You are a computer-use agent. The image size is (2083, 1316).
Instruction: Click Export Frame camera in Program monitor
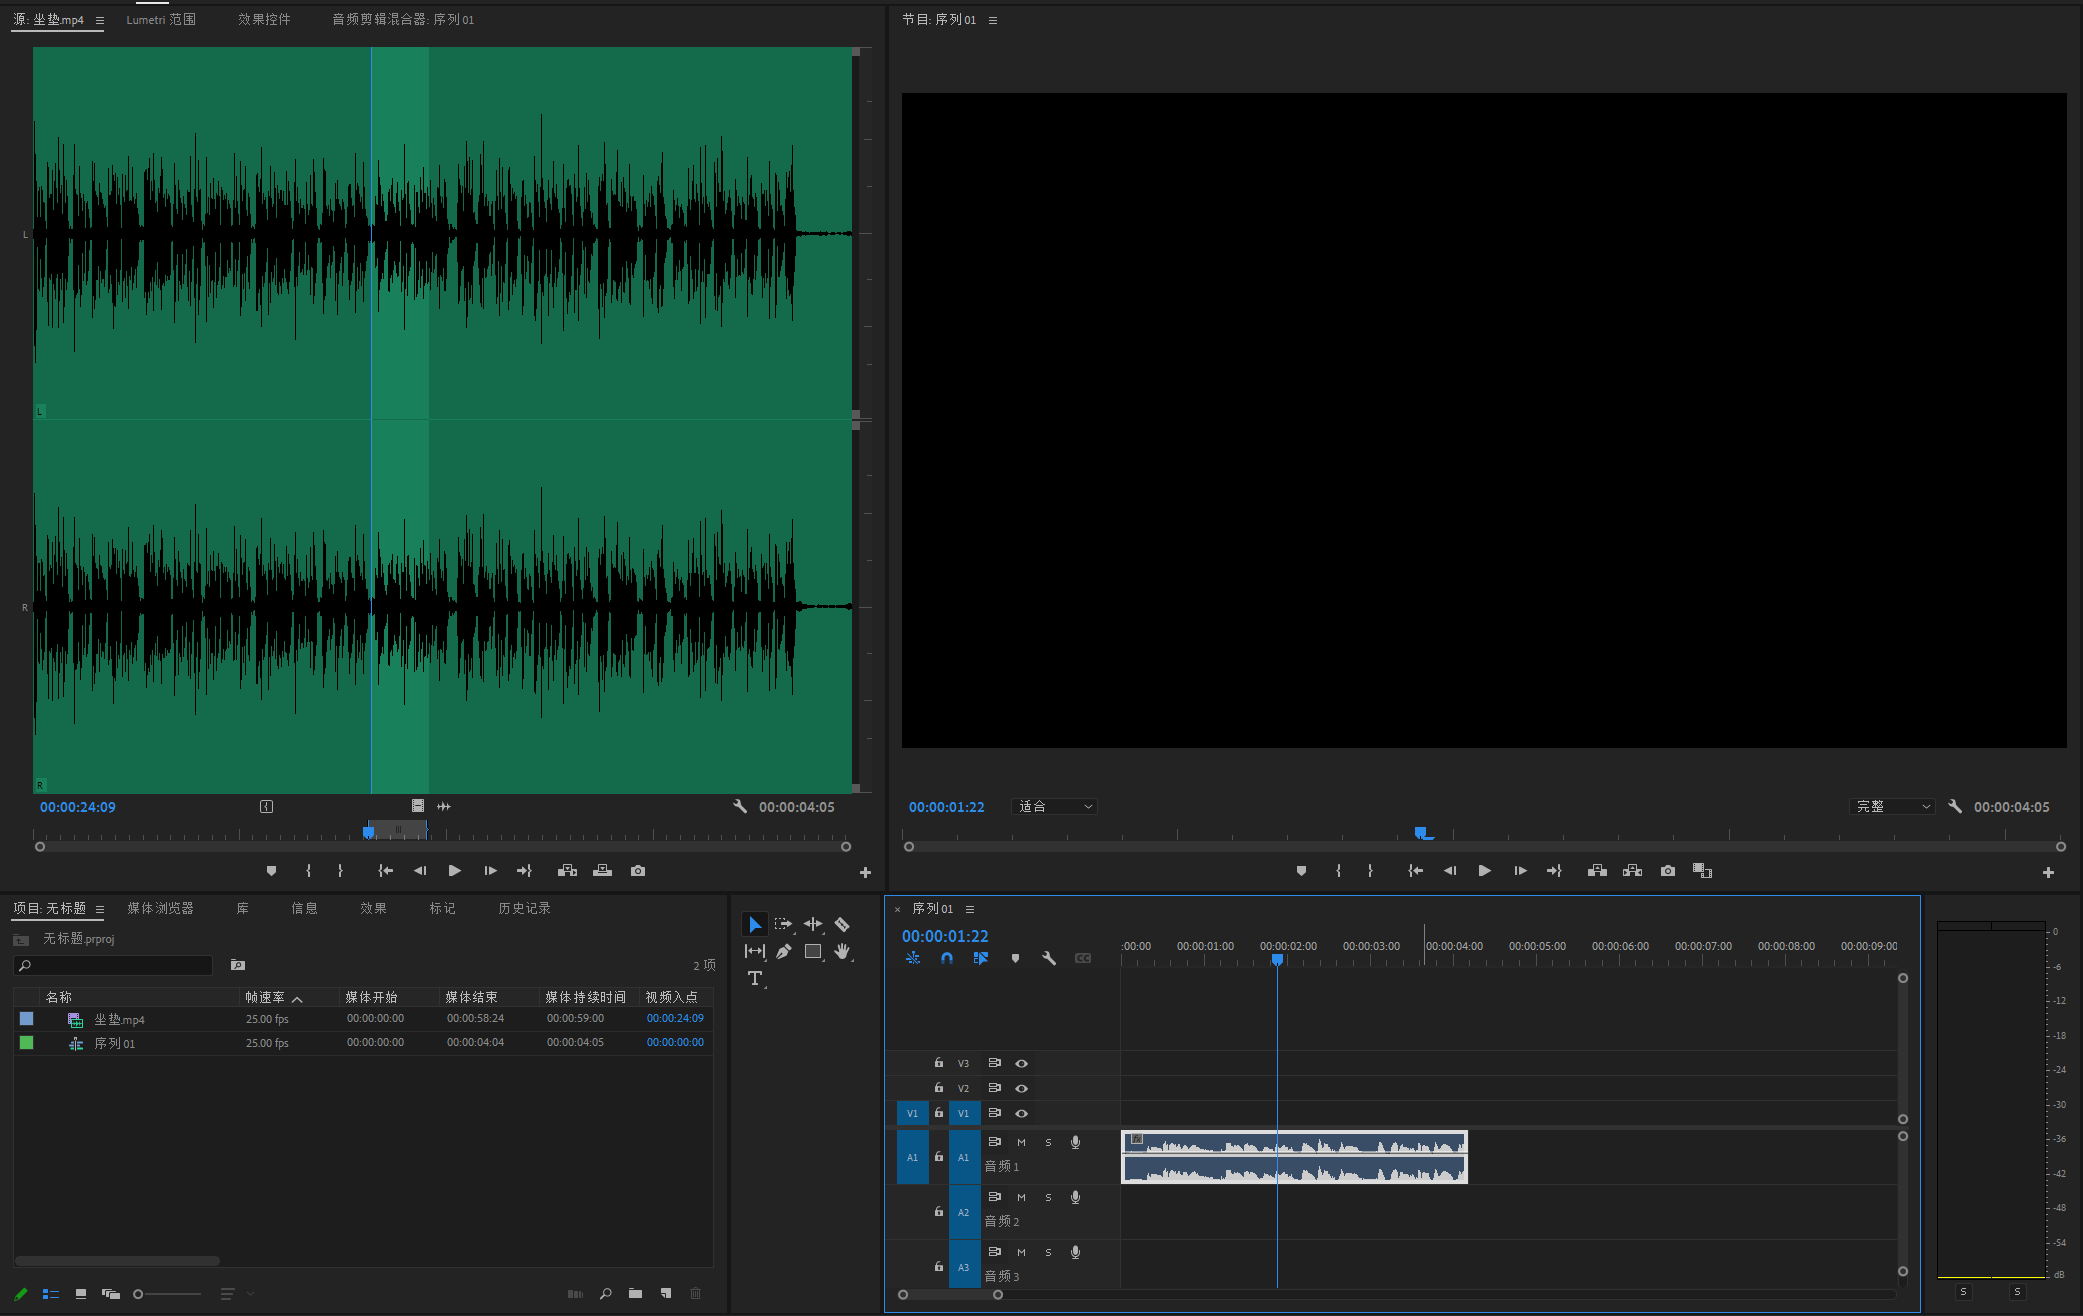pos(1667,871)
